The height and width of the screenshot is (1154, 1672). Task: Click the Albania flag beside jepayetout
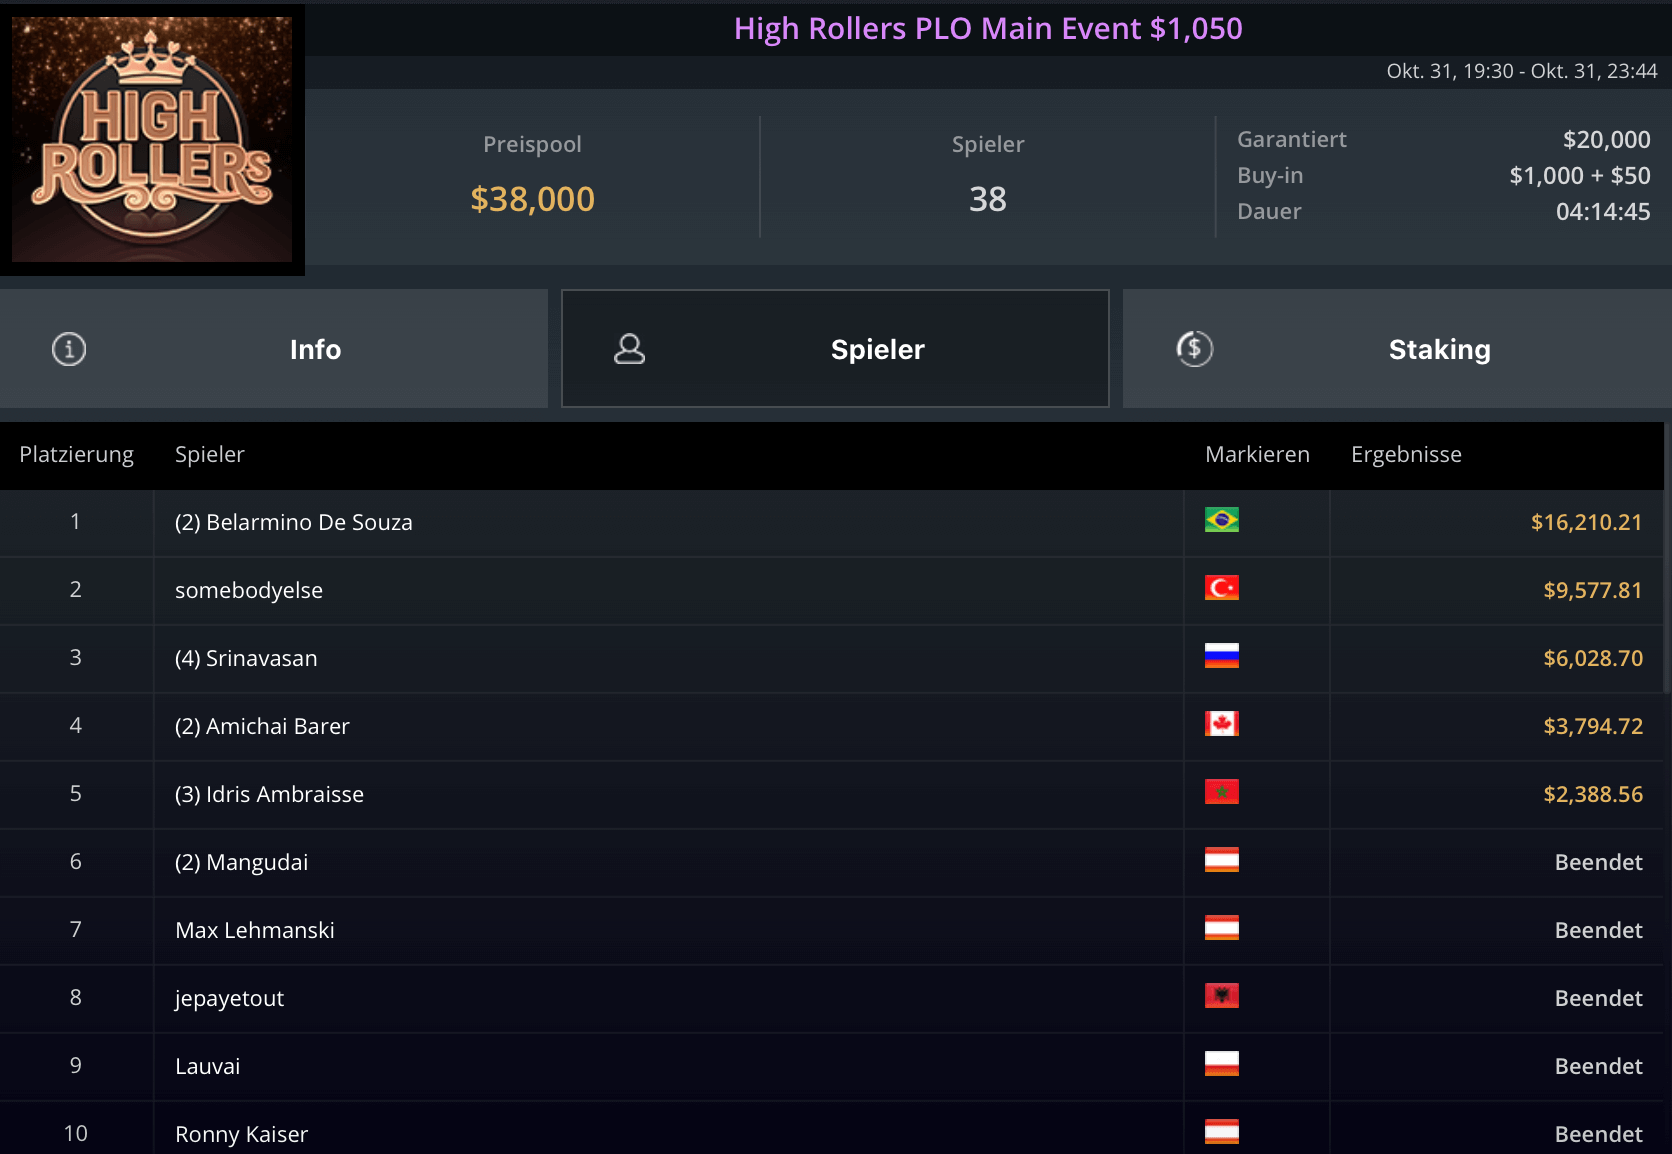1221,996
